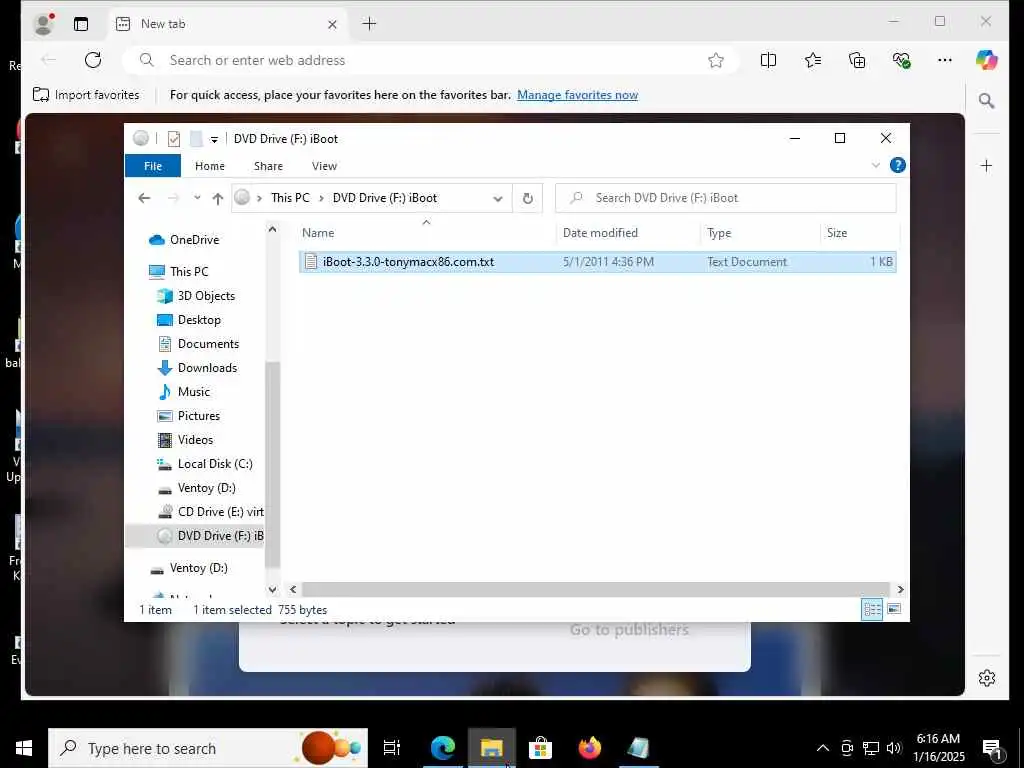The width and height of the screenshot is (1024, 768).
Task: Switch to Large icons view layout
Action: pos(894,609)
